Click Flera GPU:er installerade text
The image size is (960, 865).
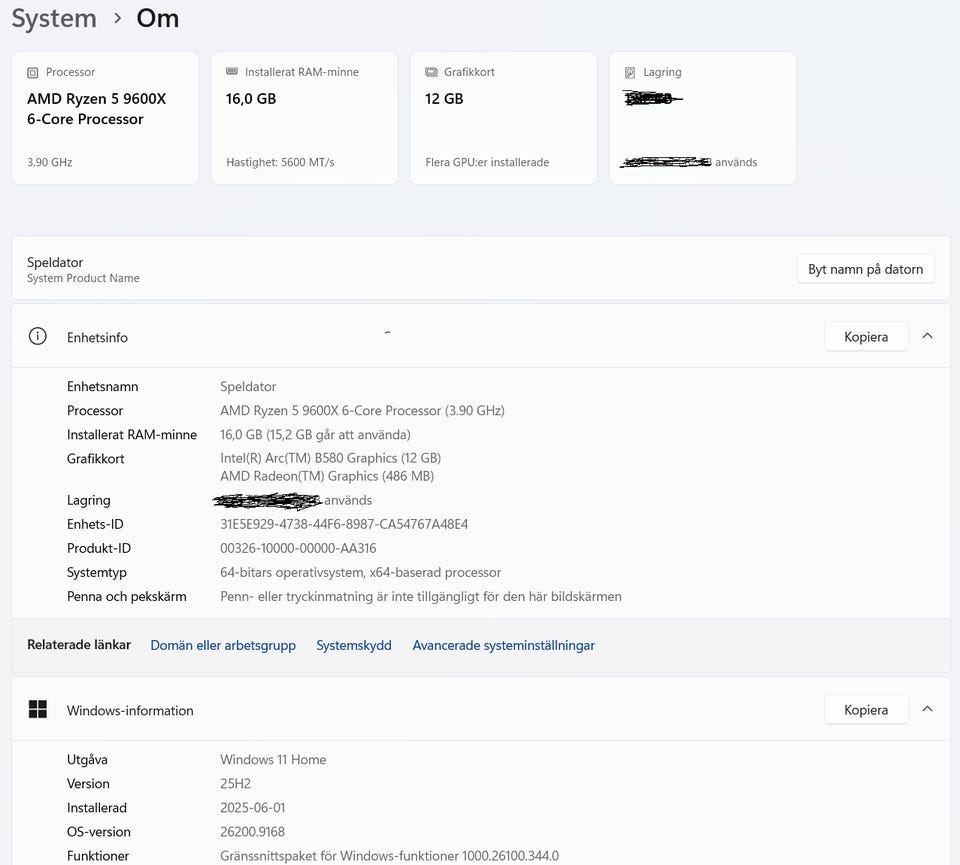pyautogui.click(x=487, y=162)
